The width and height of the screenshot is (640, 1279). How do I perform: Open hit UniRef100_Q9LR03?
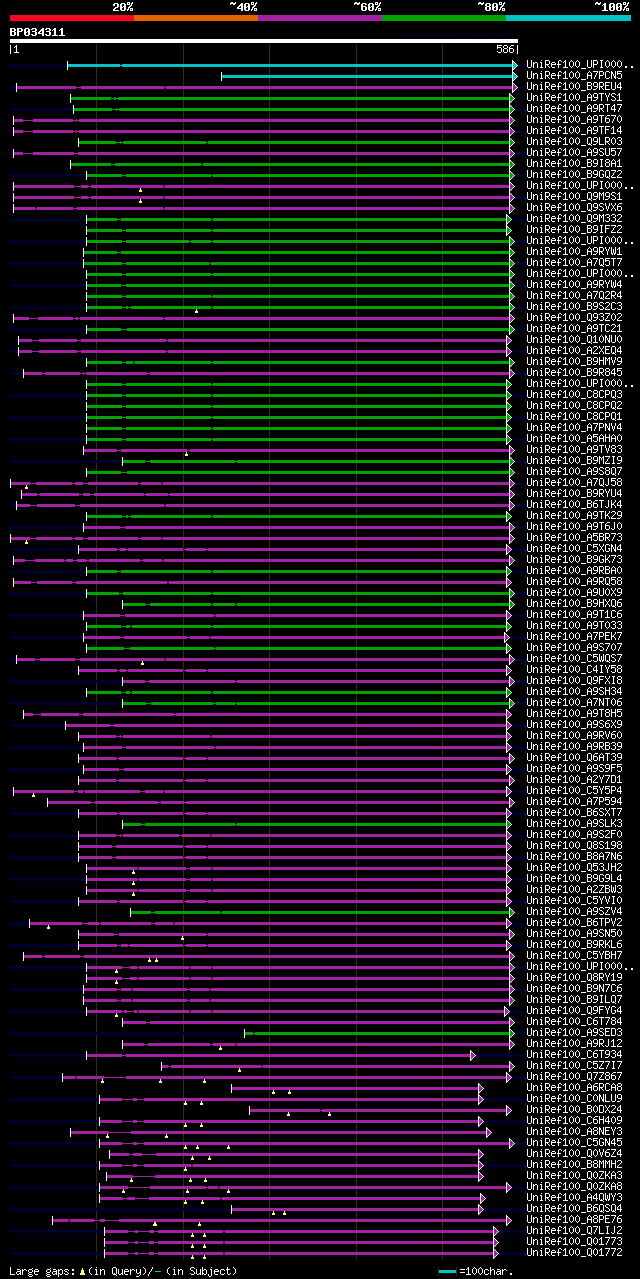pos(574,141)
